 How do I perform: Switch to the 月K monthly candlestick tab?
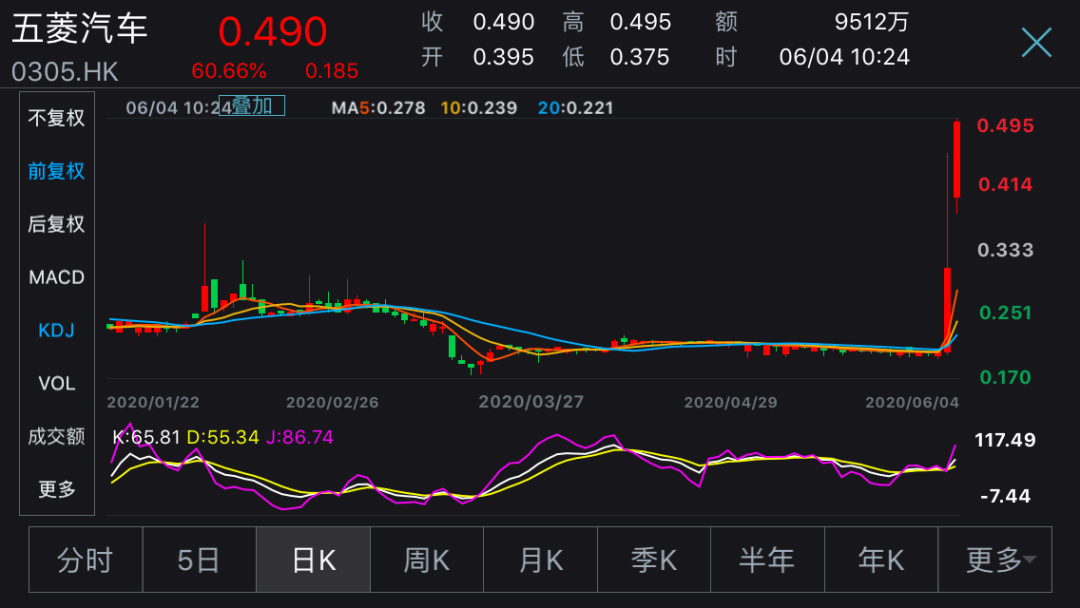tap(540, 560)
